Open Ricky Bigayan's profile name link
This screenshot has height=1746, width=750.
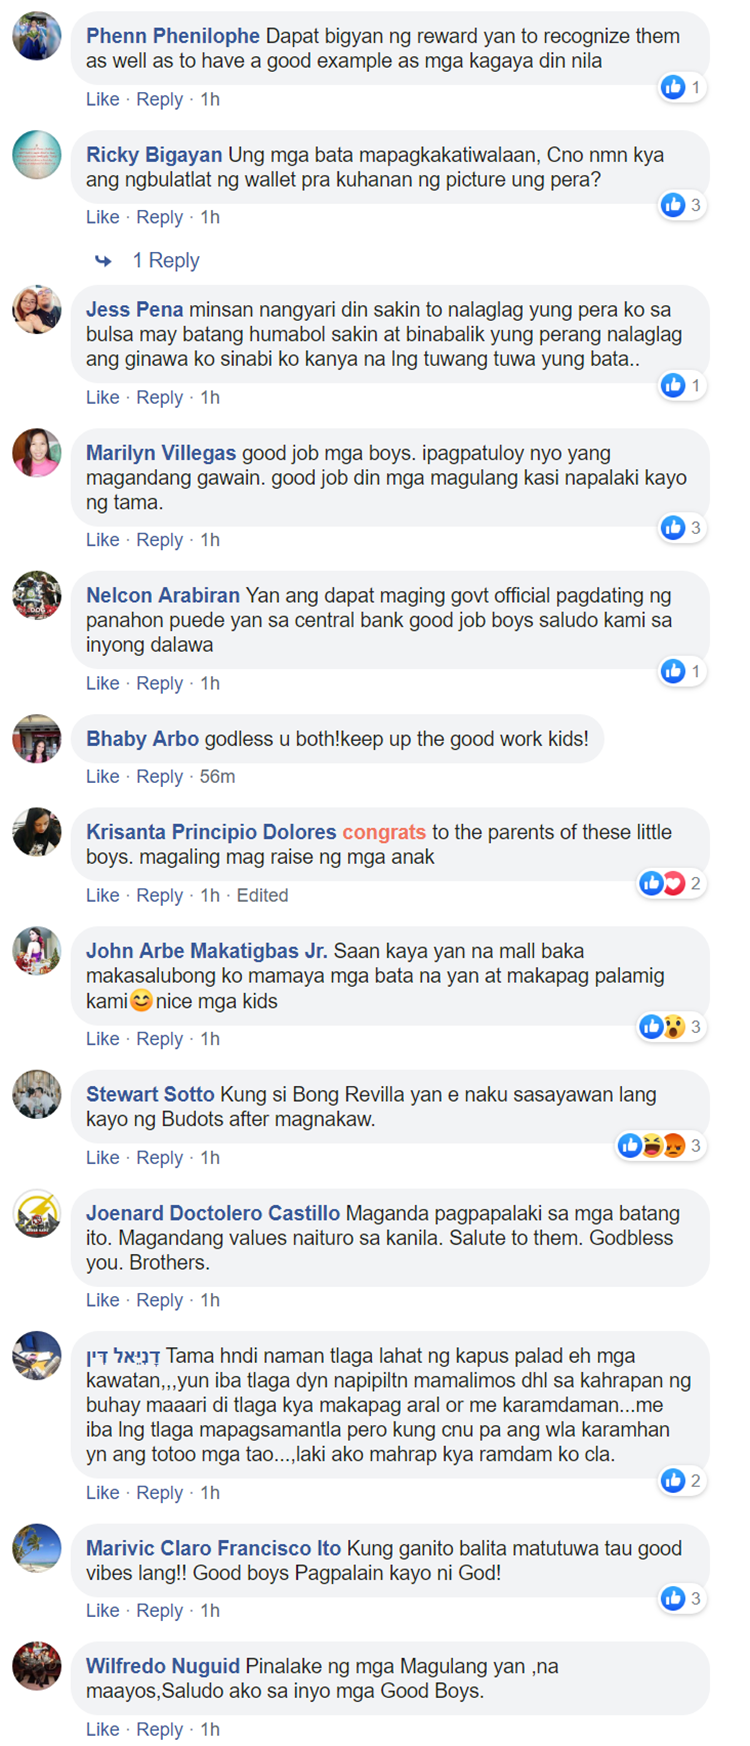coord(154,155)
